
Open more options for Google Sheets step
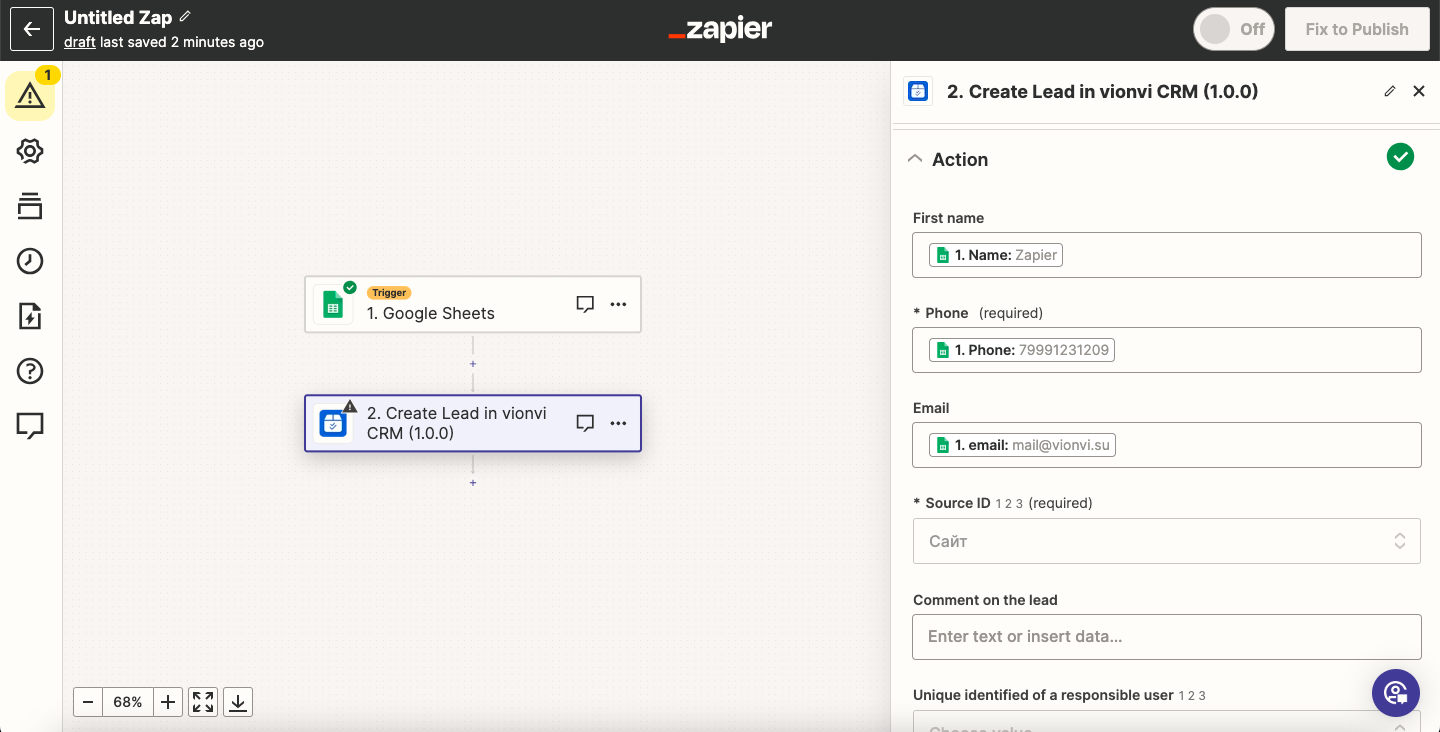click(618, 304)
